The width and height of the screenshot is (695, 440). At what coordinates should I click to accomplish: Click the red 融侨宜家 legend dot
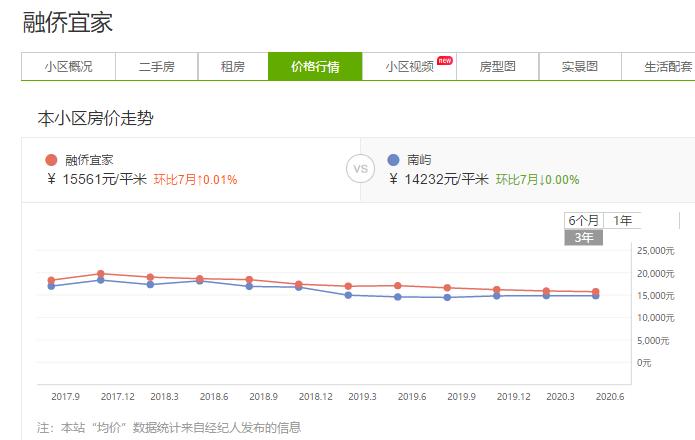coord(51,160)
